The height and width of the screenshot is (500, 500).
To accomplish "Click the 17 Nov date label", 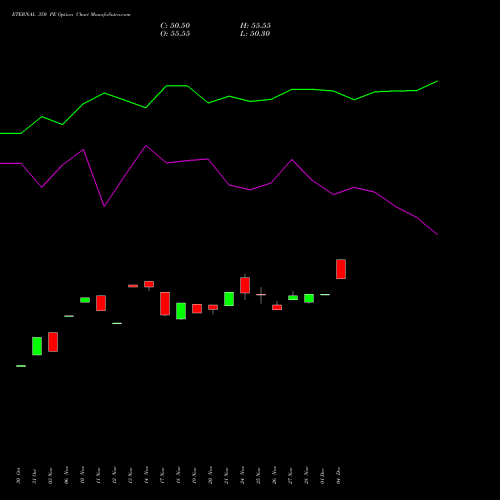I will (x=163, y=476).
